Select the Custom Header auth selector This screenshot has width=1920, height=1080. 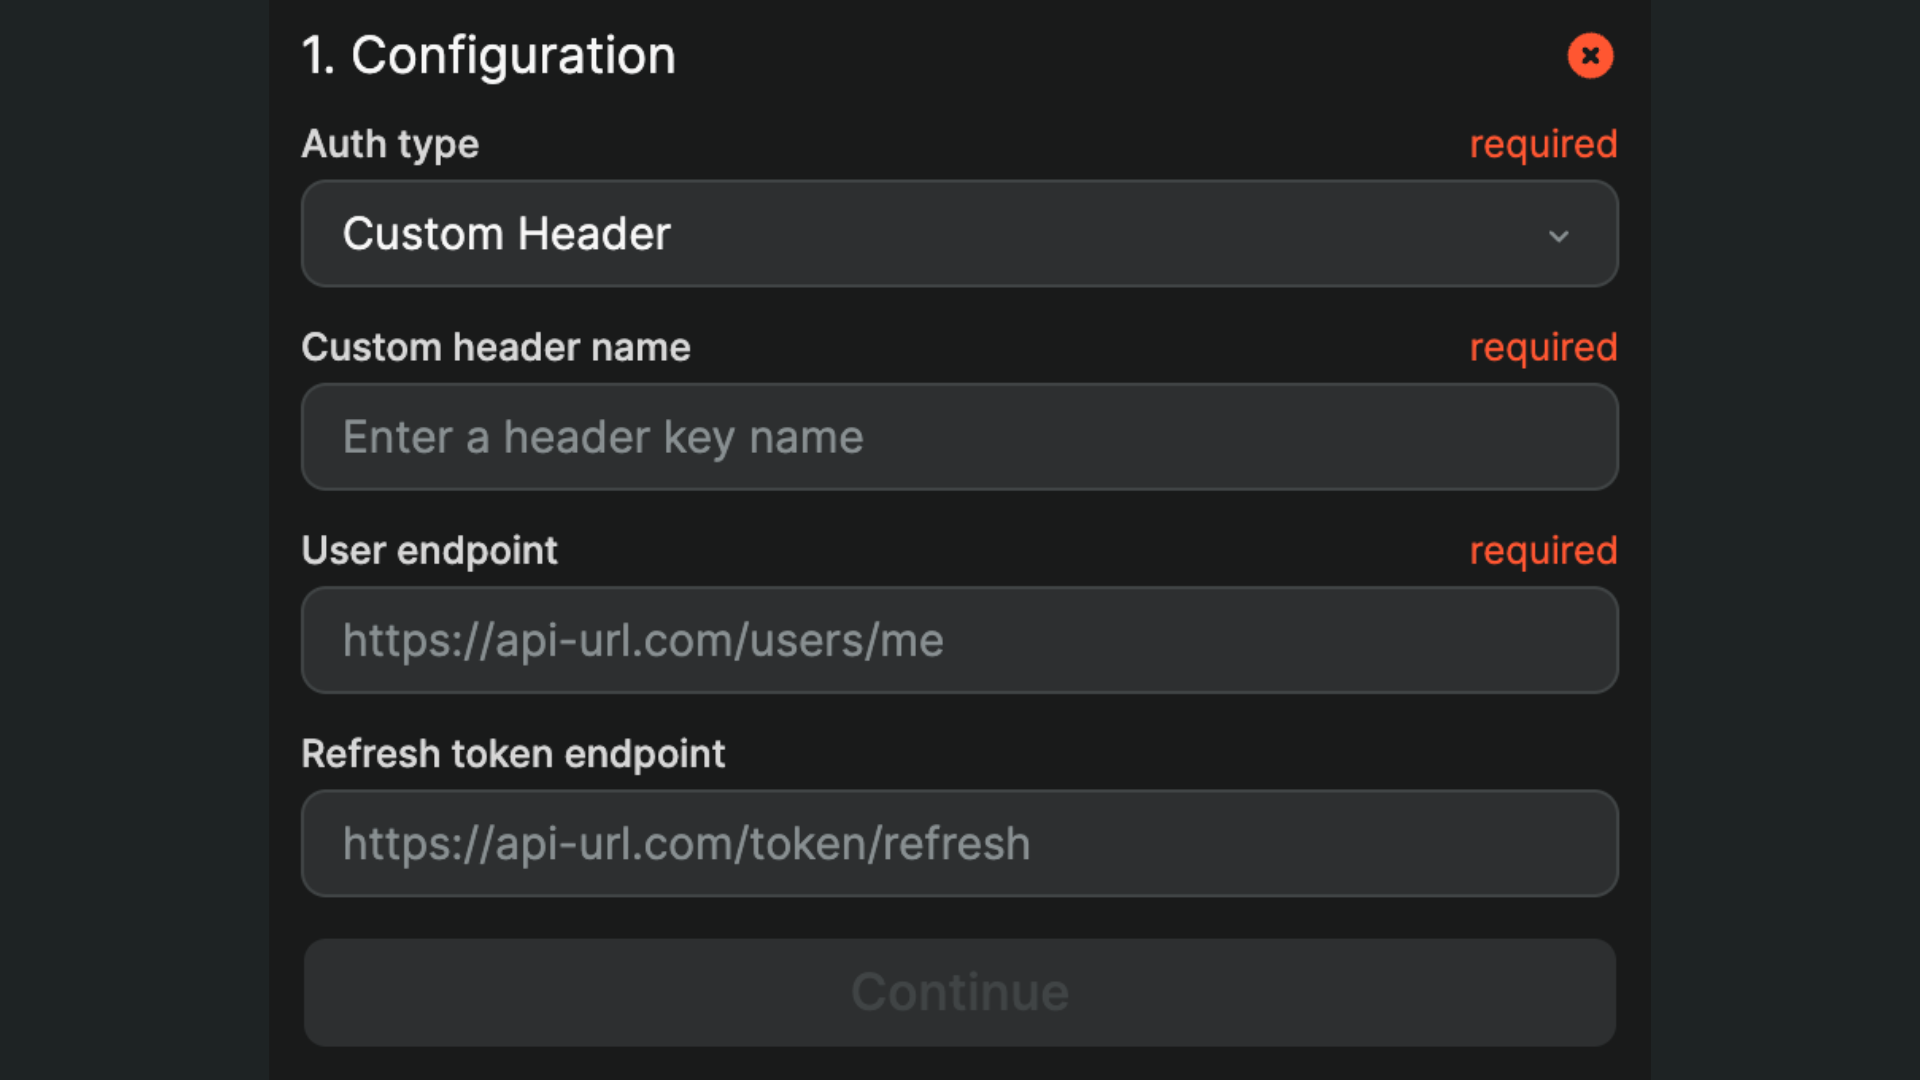coord(960,234)
